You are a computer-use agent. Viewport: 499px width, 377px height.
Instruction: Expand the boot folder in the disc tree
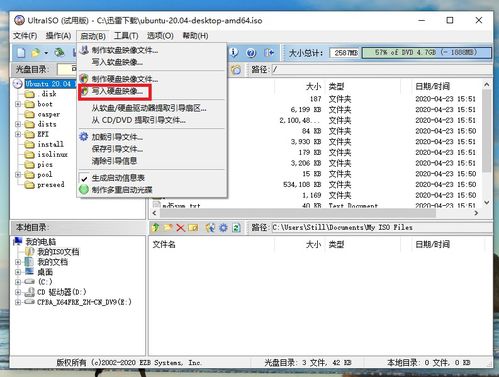(x=18, y=104)
